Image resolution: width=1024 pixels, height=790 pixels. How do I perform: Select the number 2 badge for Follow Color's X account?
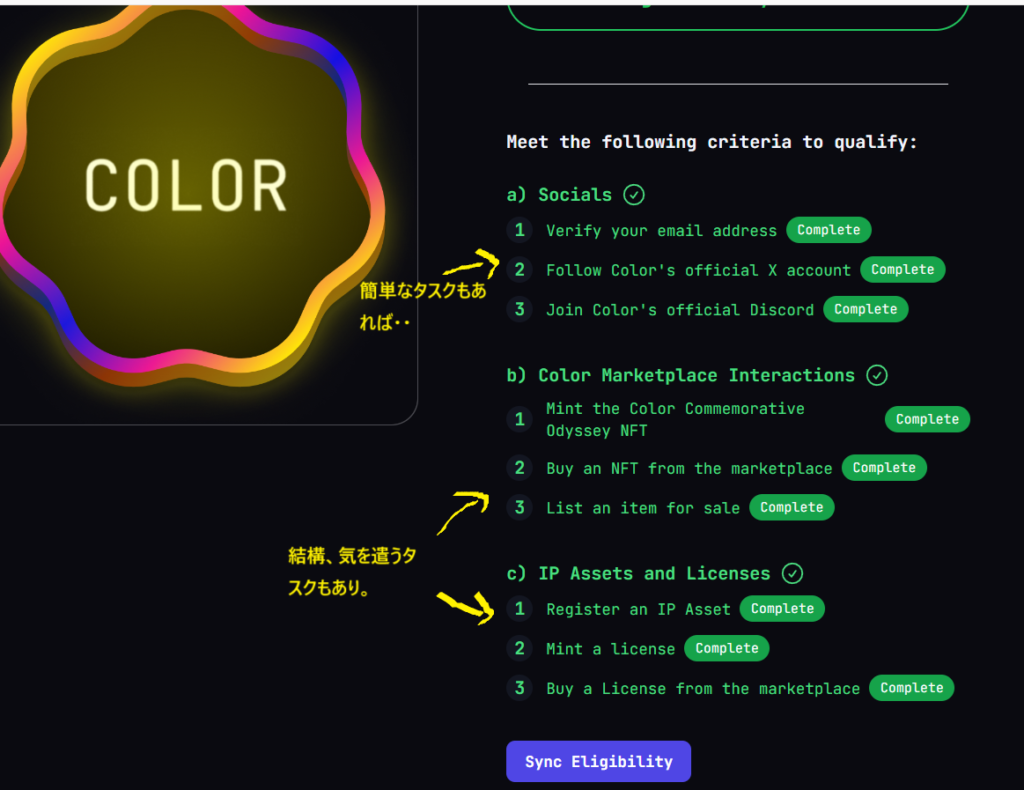tap(520, 270)
